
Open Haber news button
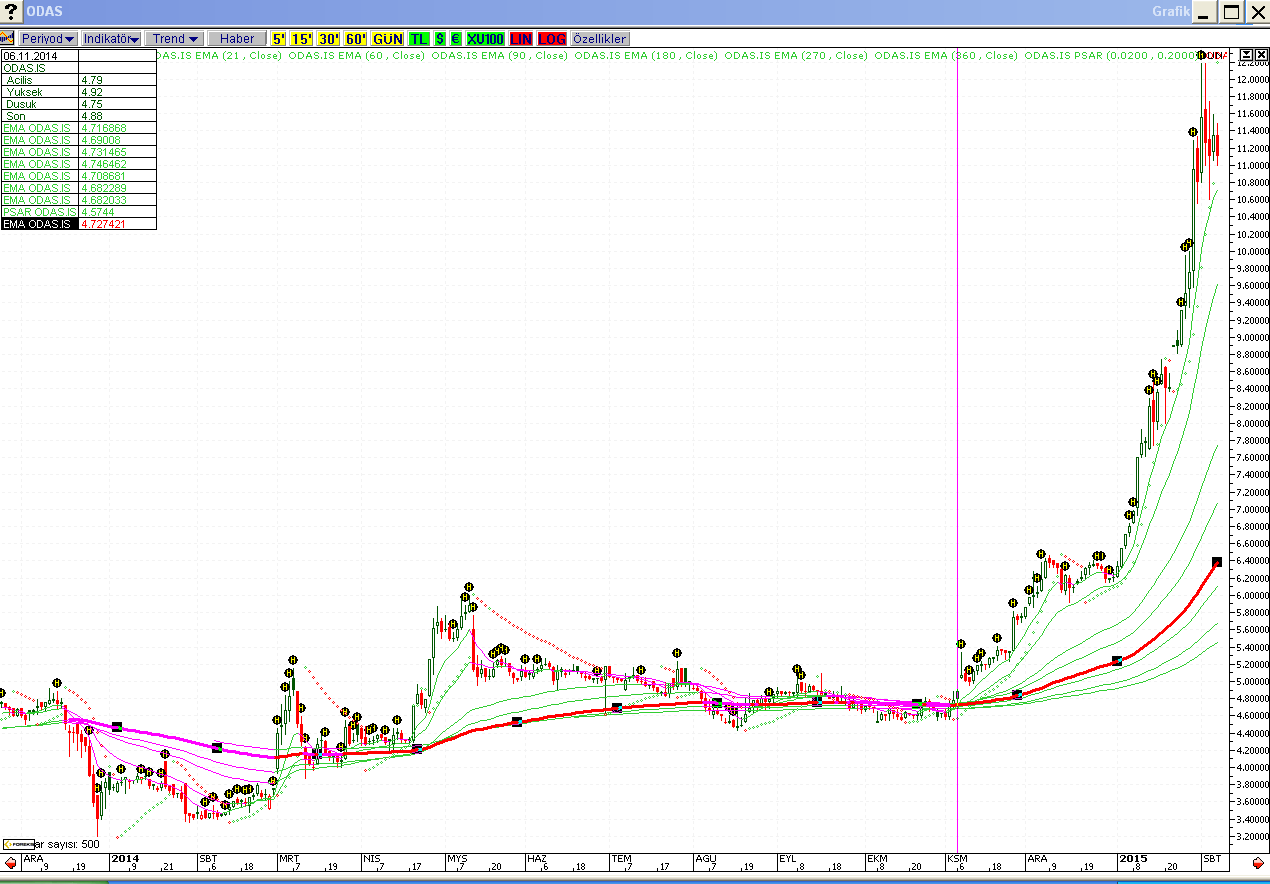point(237,38)
